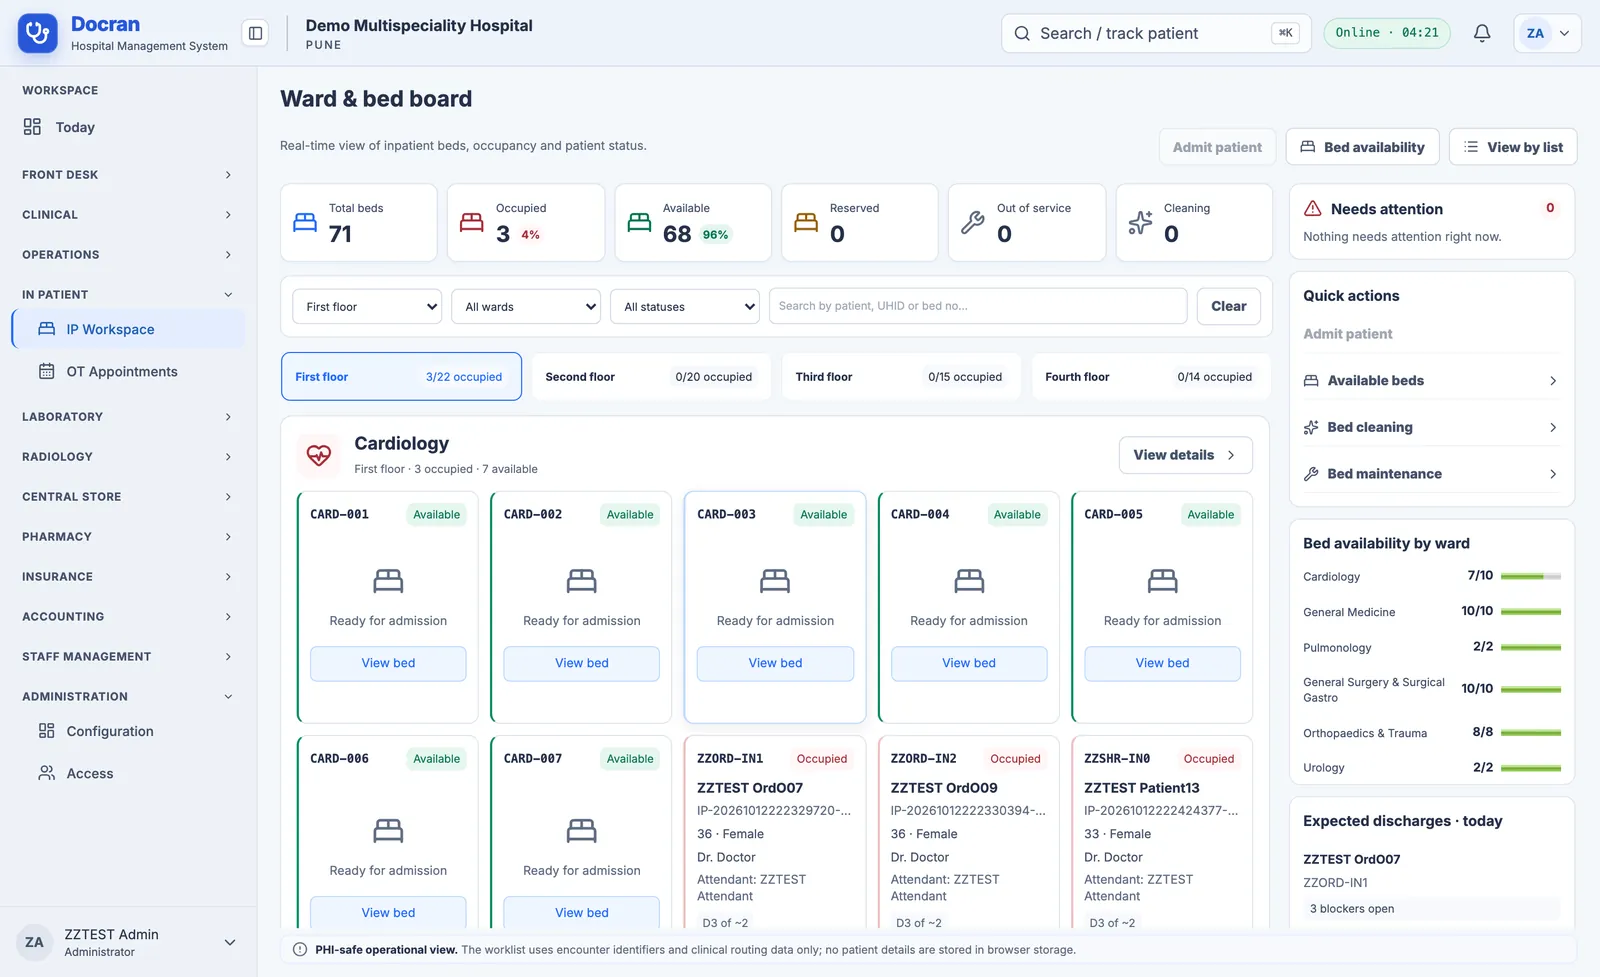Viewport: 1600px width, 977px height.
Task: Click the Bed maintenance wrench icon
Action: click(1311, 474)
